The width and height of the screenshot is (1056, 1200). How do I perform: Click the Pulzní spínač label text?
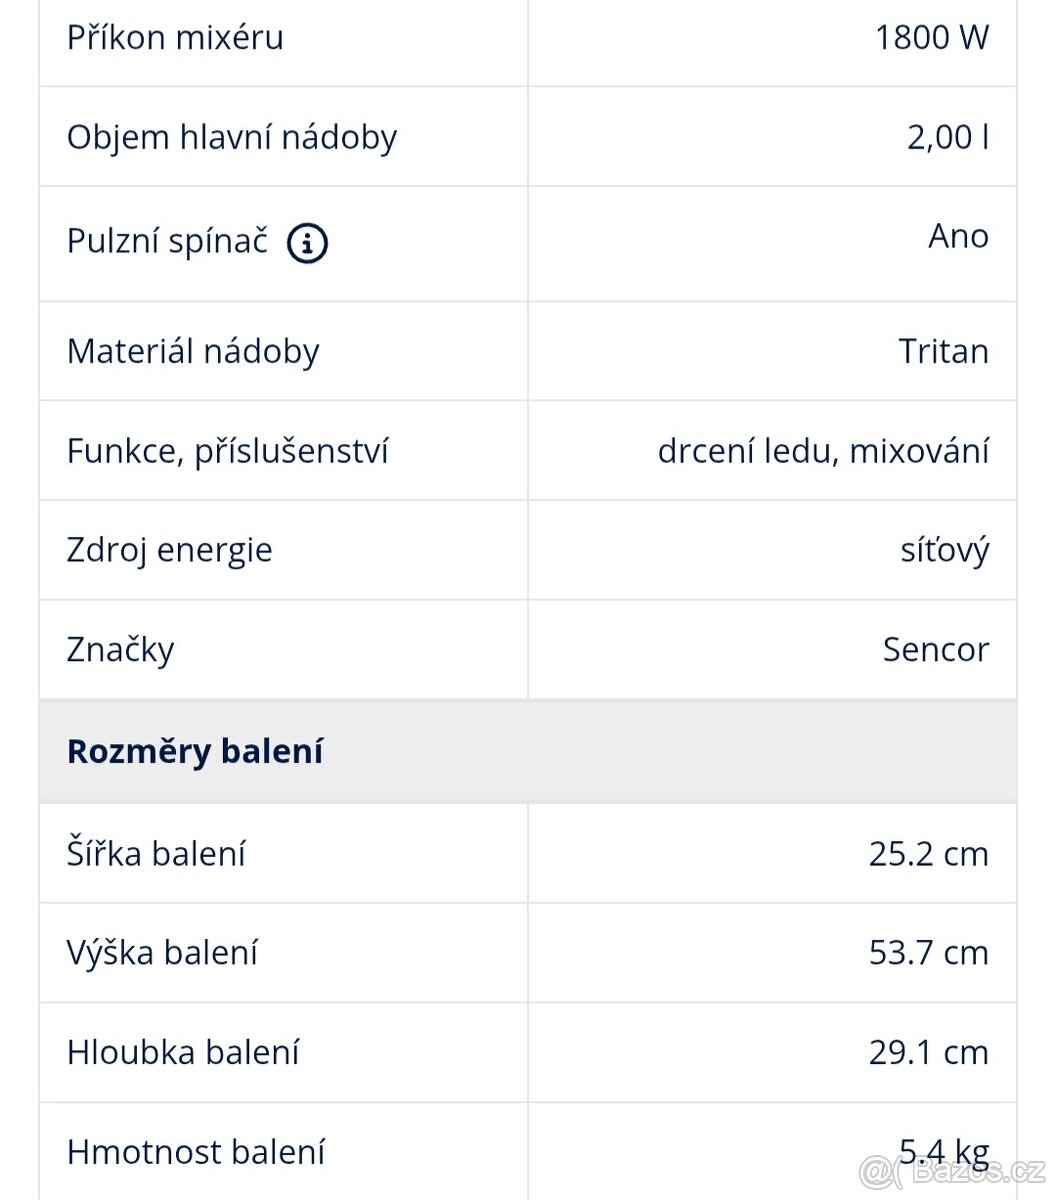pyautogui.click(x=167, y=241)
